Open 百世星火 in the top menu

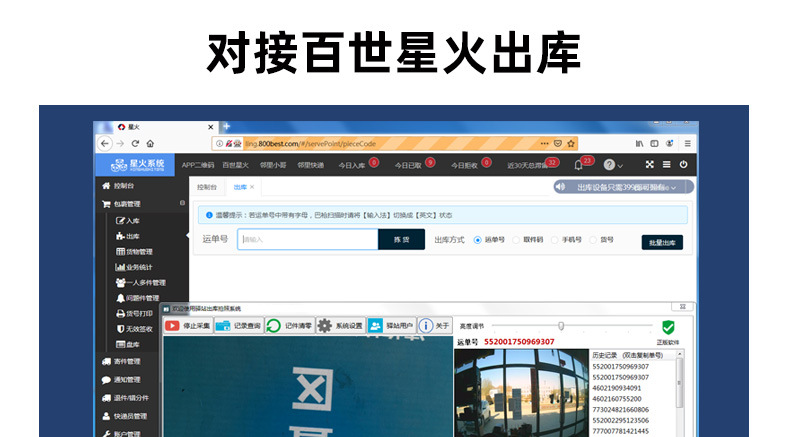click(x=235, y=165)
